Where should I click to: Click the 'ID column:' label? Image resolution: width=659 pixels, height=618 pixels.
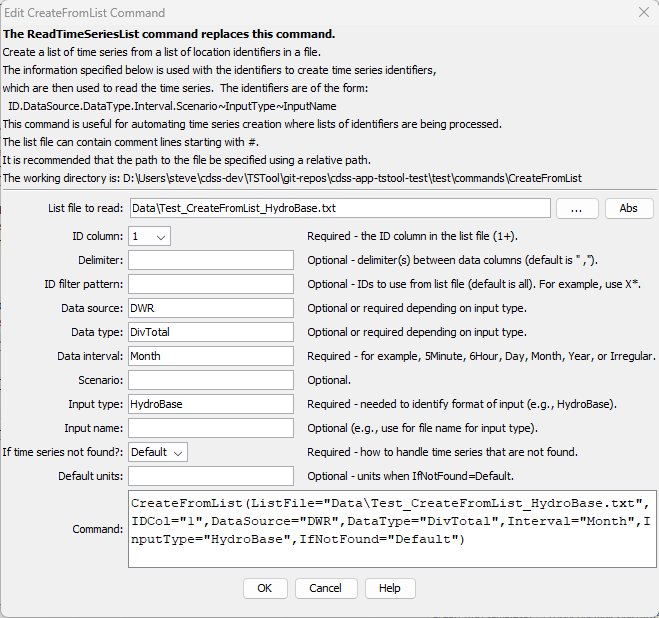pyautogui.click(x=98, y=236)
